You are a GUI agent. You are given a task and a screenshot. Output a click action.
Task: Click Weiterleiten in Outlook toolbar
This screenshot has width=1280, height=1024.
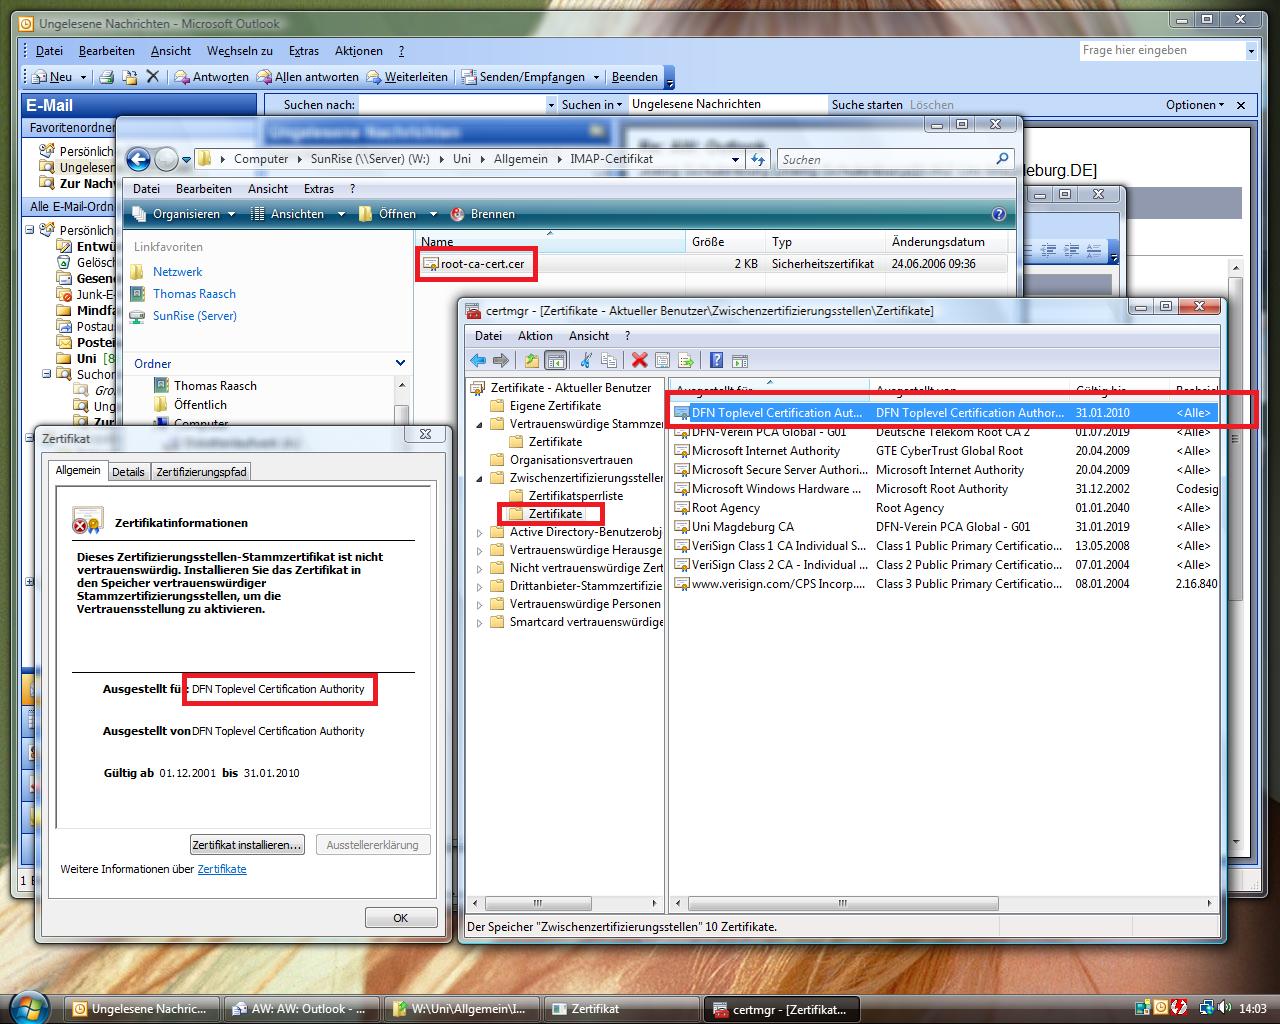click(x=406, y=77)
